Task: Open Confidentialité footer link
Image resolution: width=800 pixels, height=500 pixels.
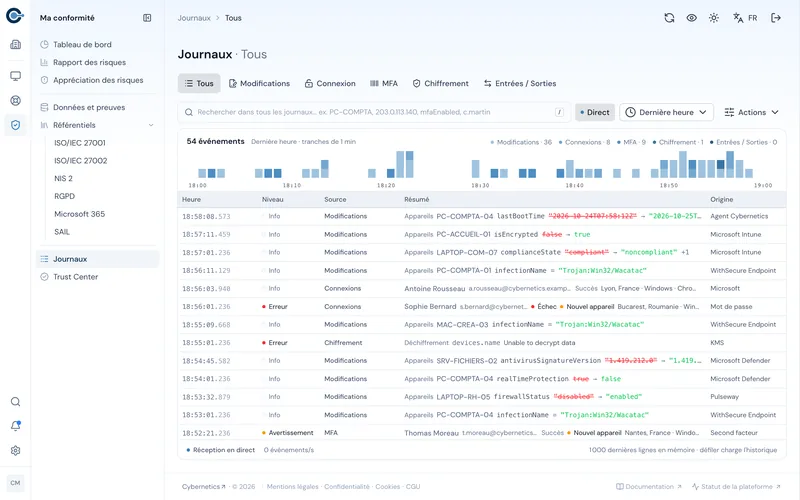Action: (346, 487)
